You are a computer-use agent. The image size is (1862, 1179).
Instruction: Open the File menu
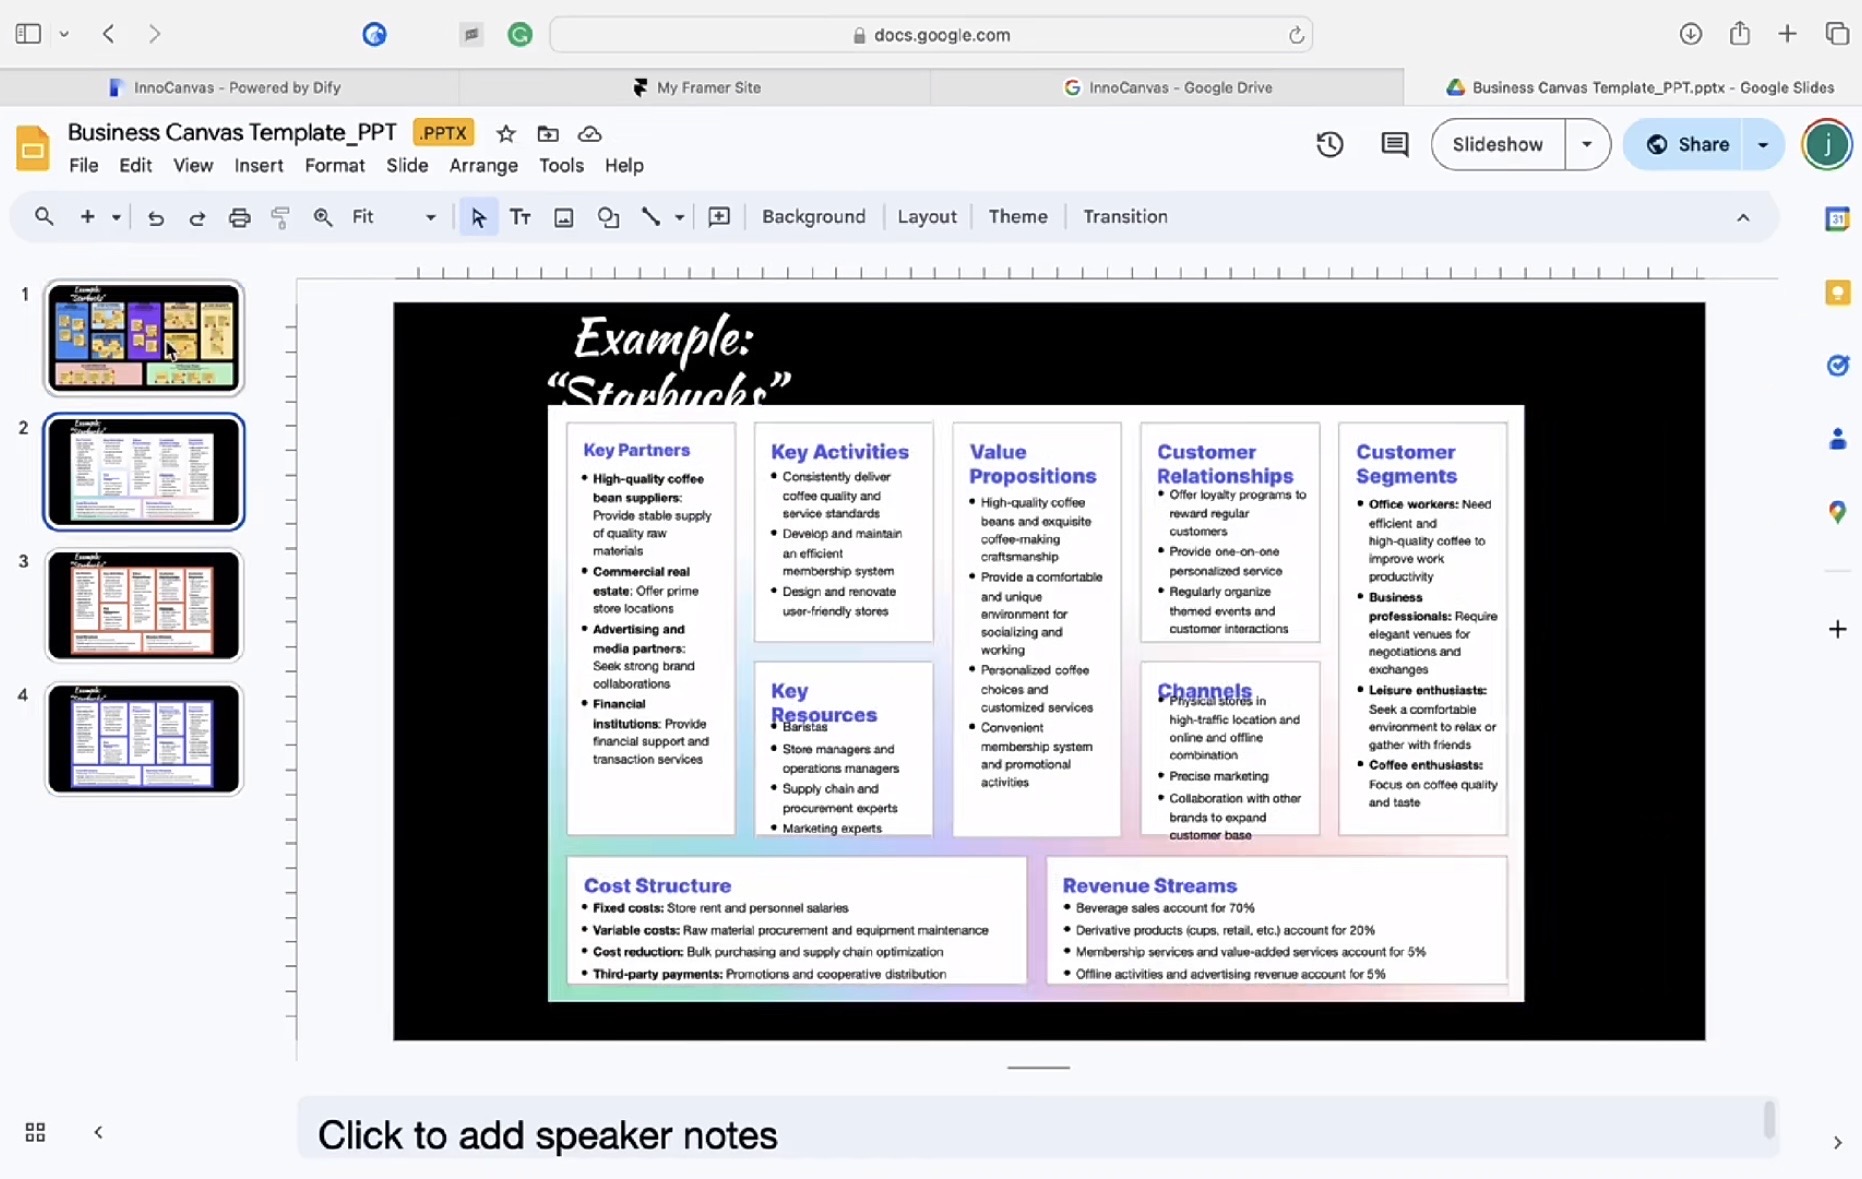click(x=84, y=165)
